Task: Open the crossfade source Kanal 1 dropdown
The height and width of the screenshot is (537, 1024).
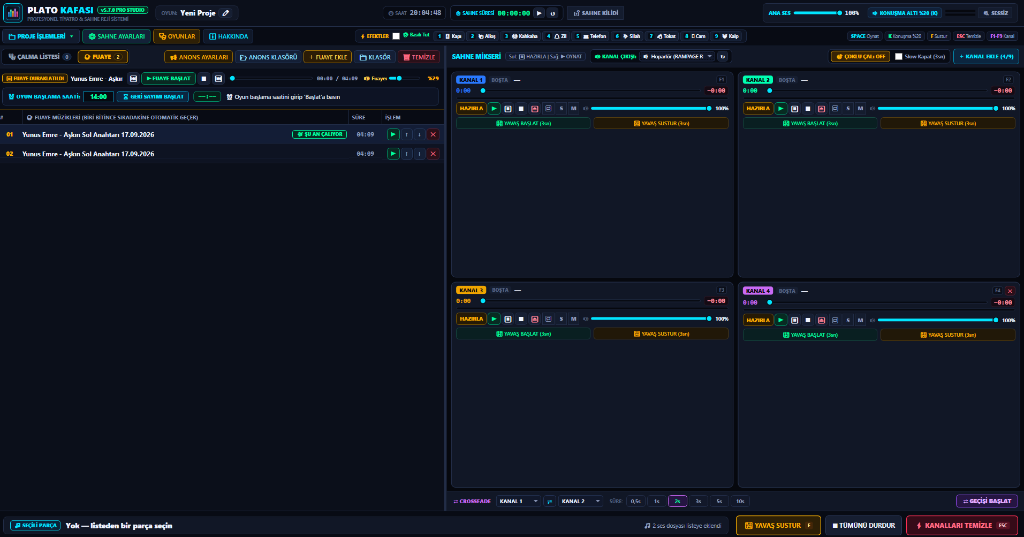Action: pos(519,501)
